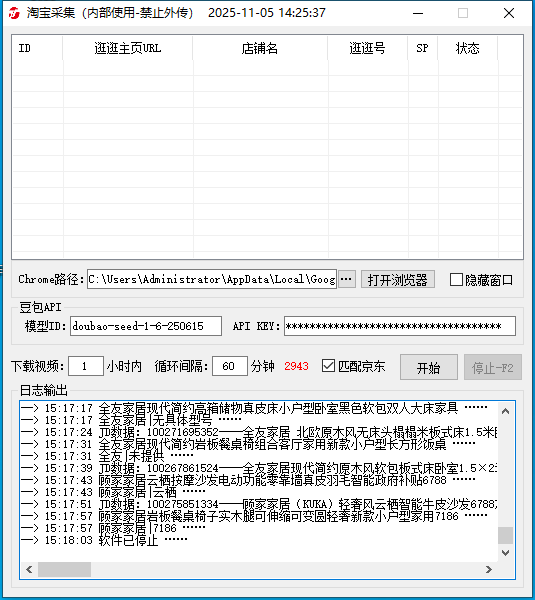
Task: Click 打开浏览器 button
Action: [398, 279]
